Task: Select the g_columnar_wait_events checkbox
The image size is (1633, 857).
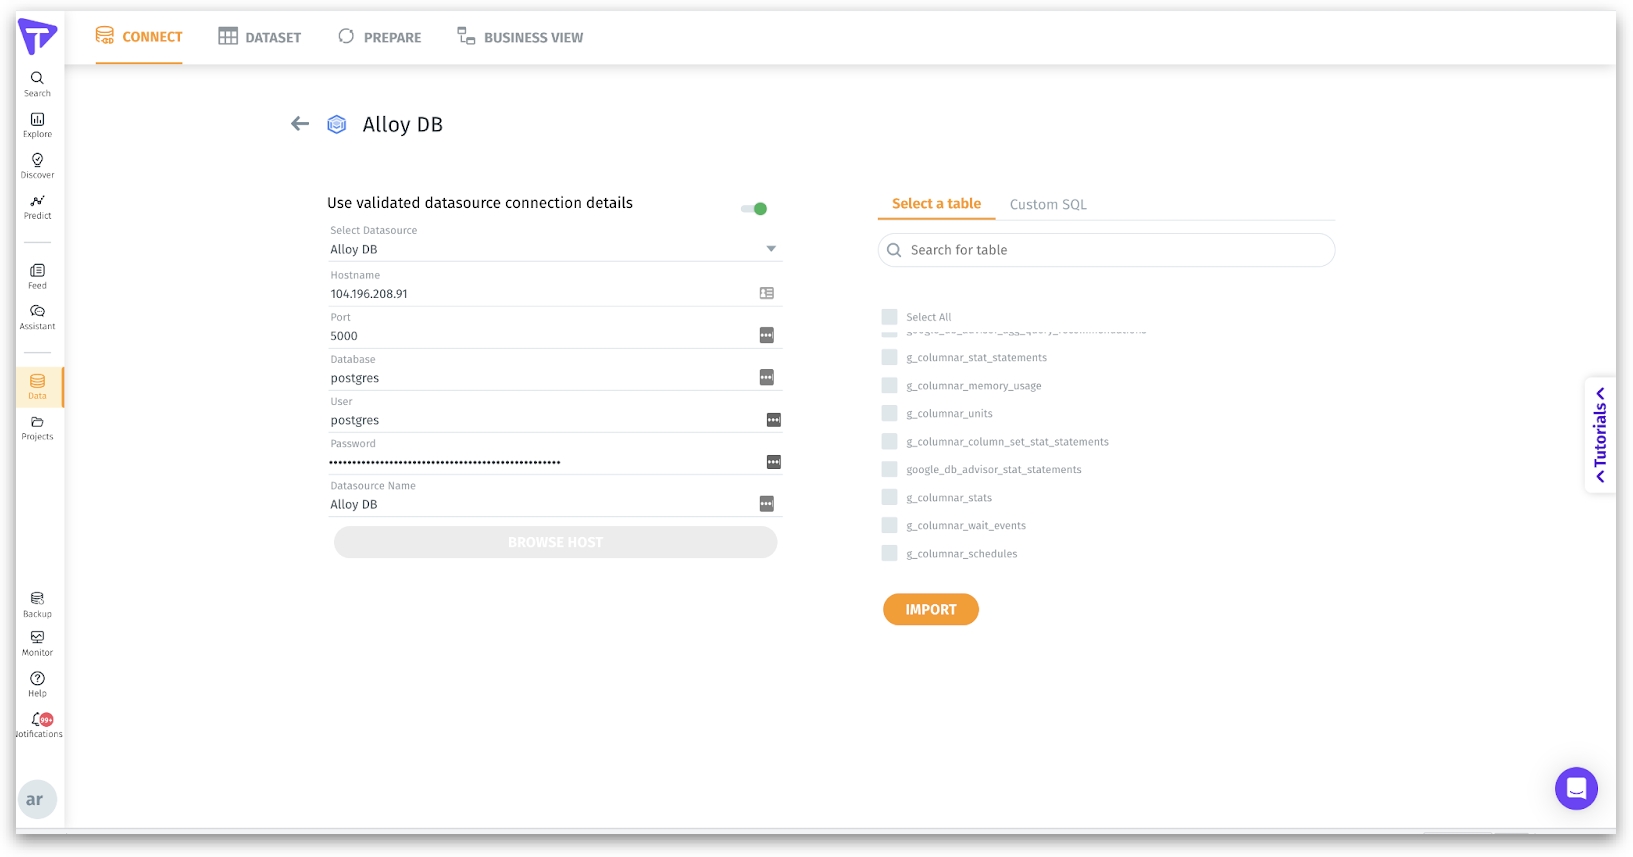Action: (x=889, y=525)
